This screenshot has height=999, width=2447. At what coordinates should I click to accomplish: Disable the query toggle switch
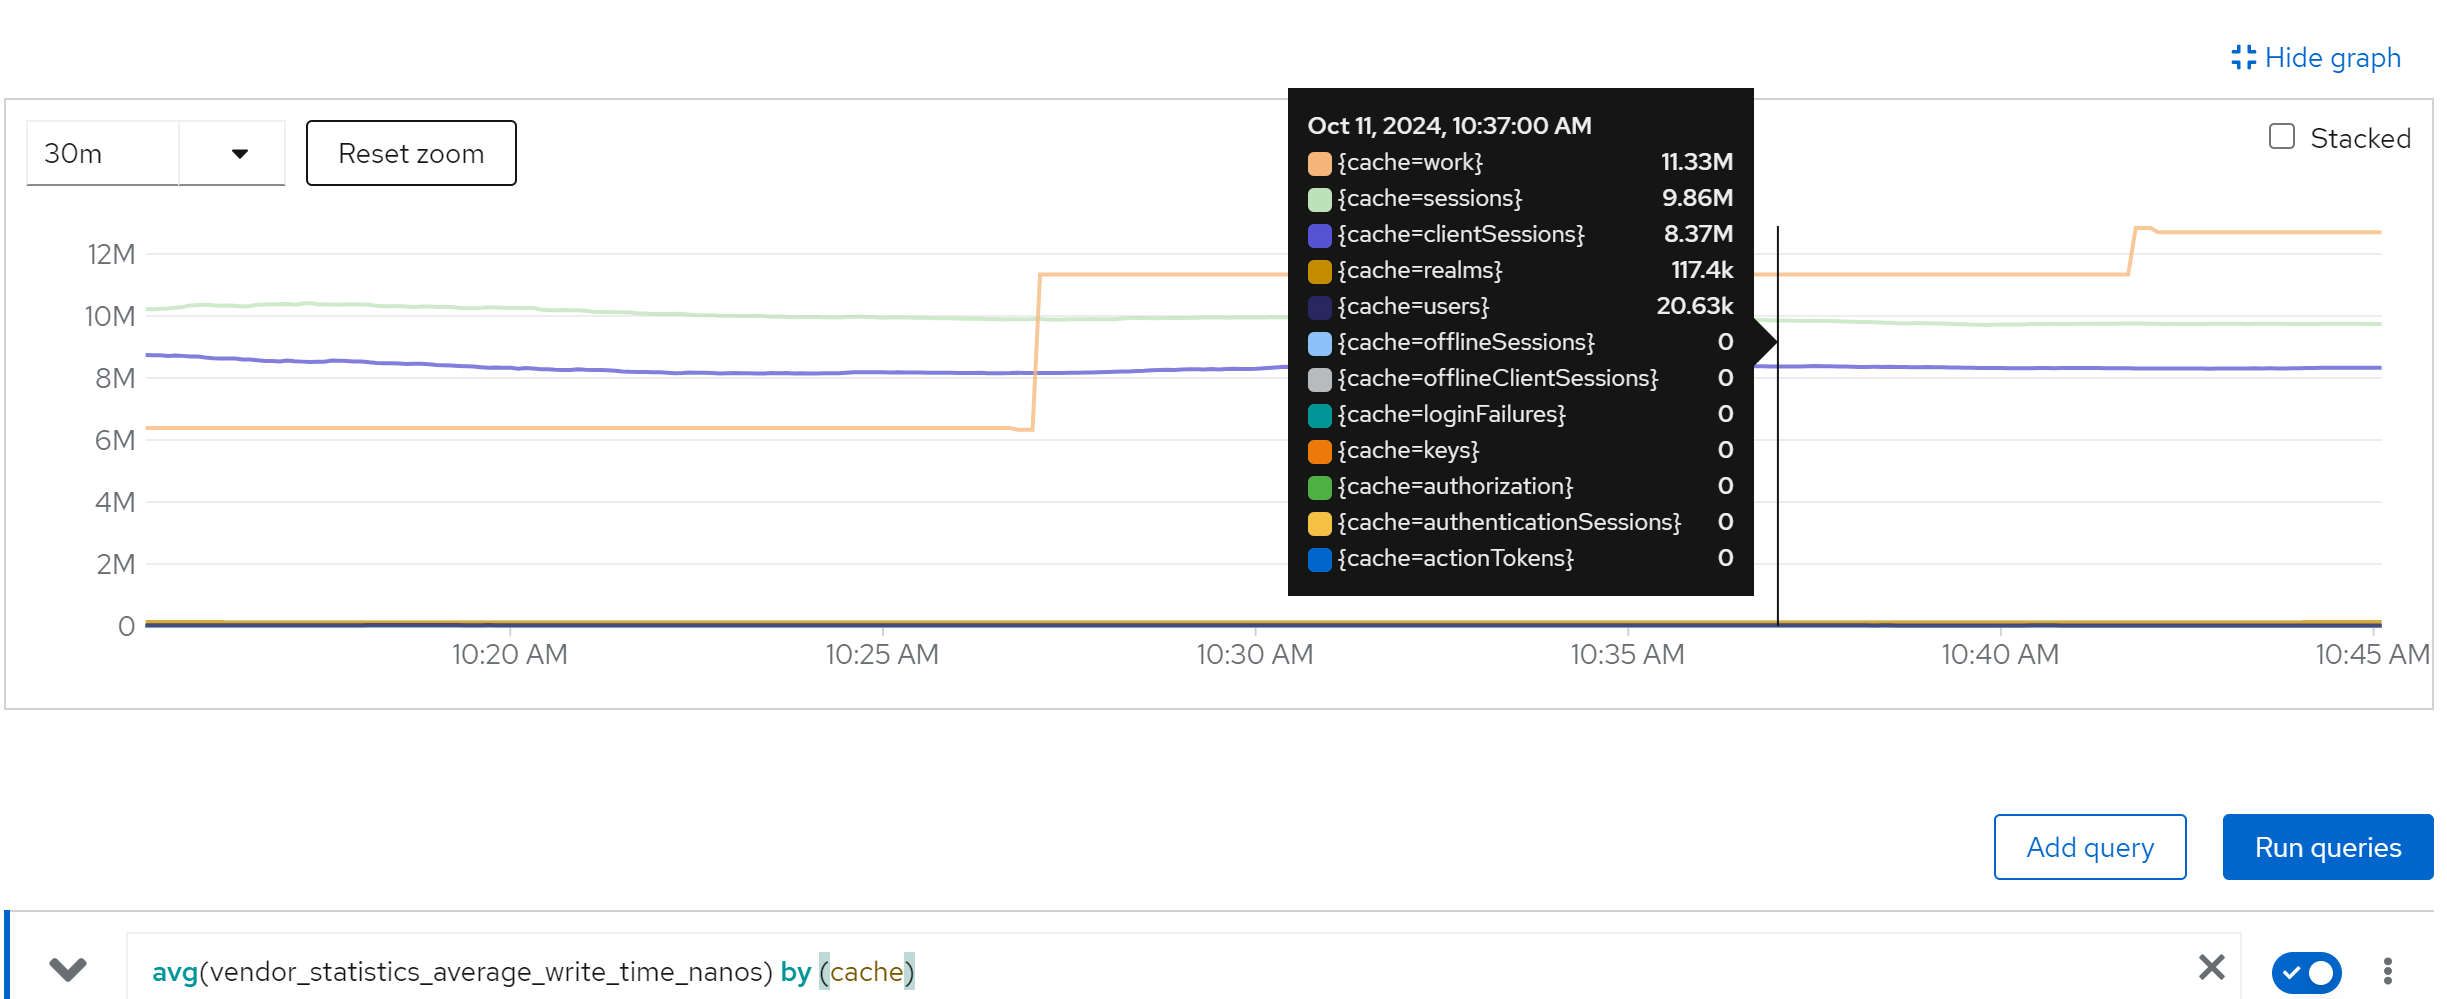[x=2305, y=972]
